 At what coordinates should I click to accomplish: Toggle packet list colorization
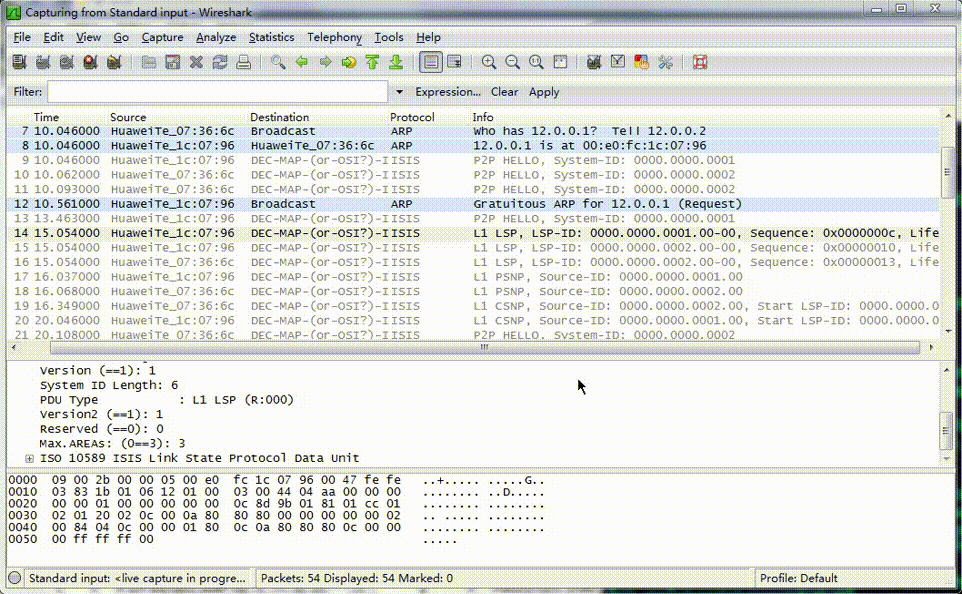431,62
